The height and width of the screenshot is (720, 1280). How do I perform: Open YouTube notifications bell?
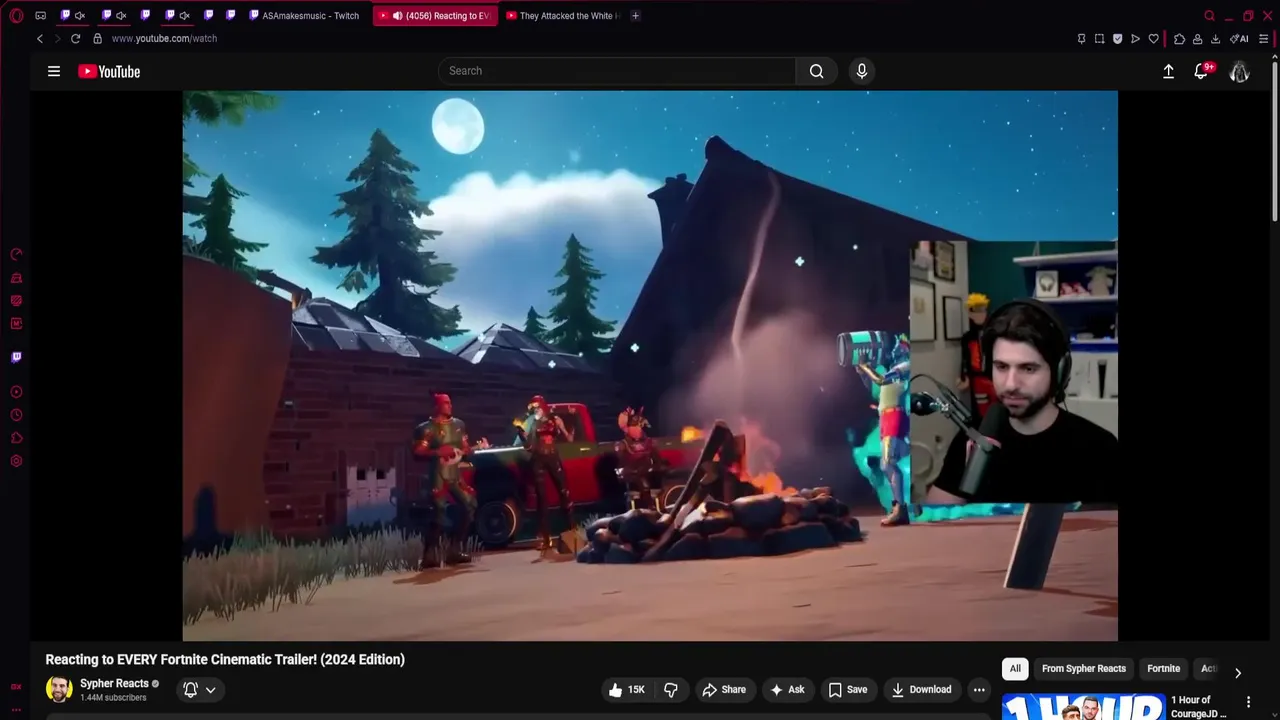pyautogui.click(x=1202, y=71)
